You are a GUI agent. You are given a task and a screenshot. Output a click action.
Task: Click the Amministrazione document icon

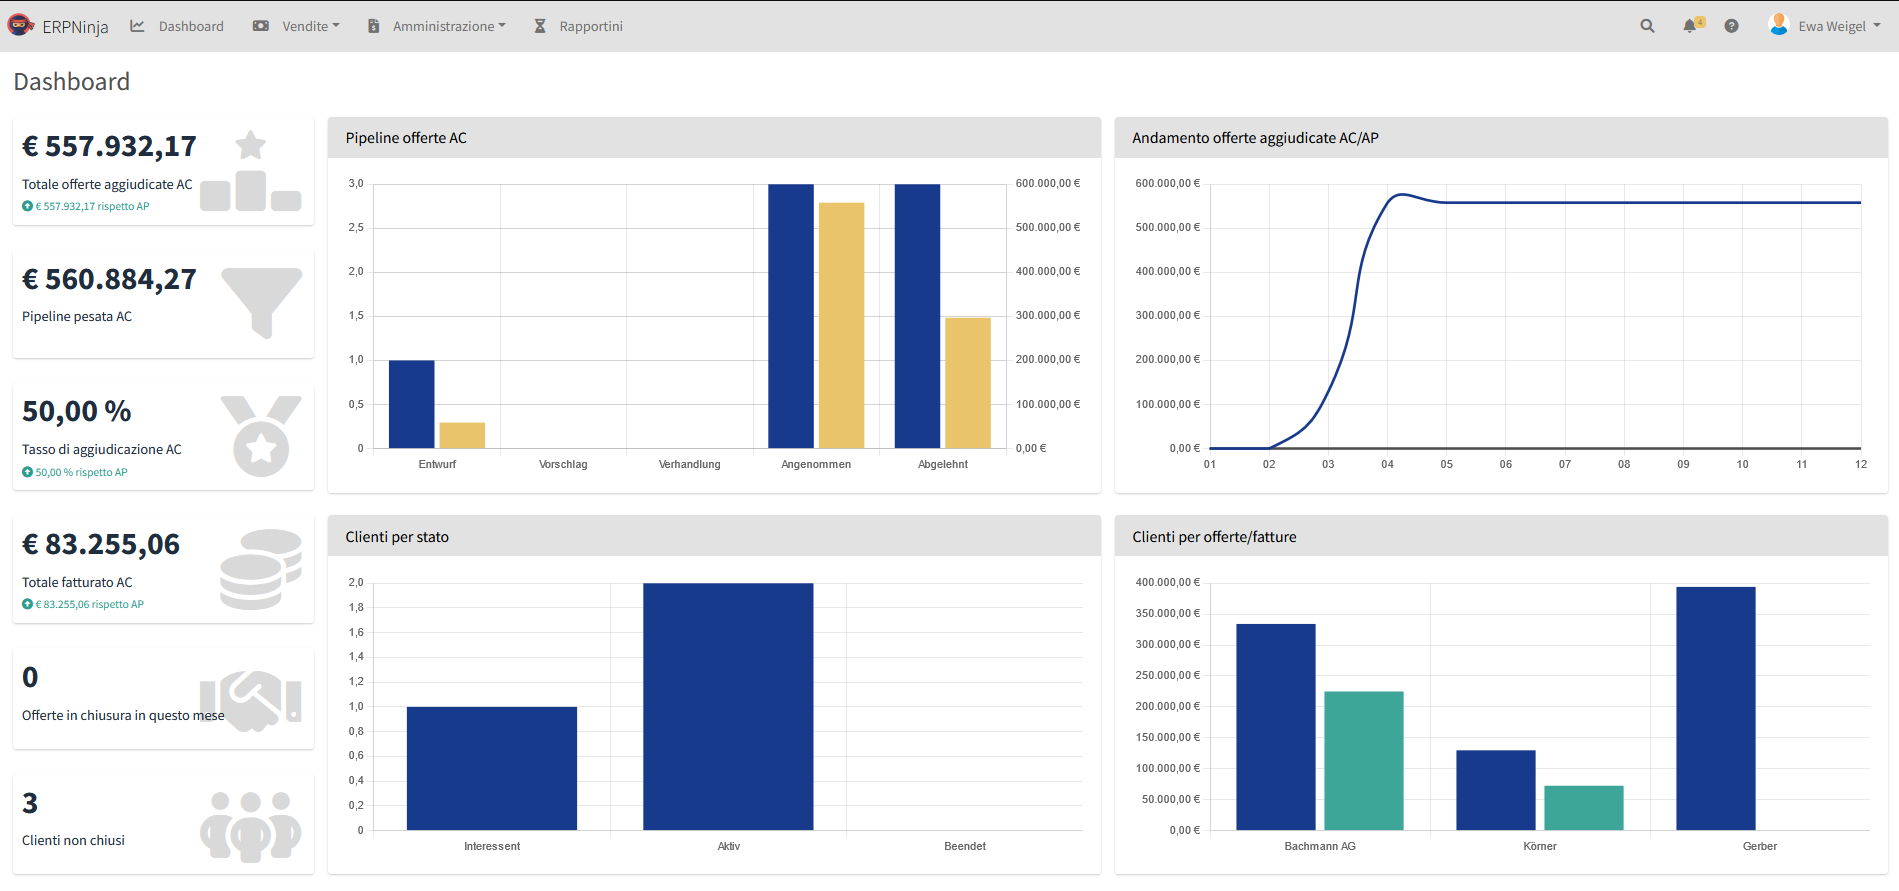click(373, 26)
